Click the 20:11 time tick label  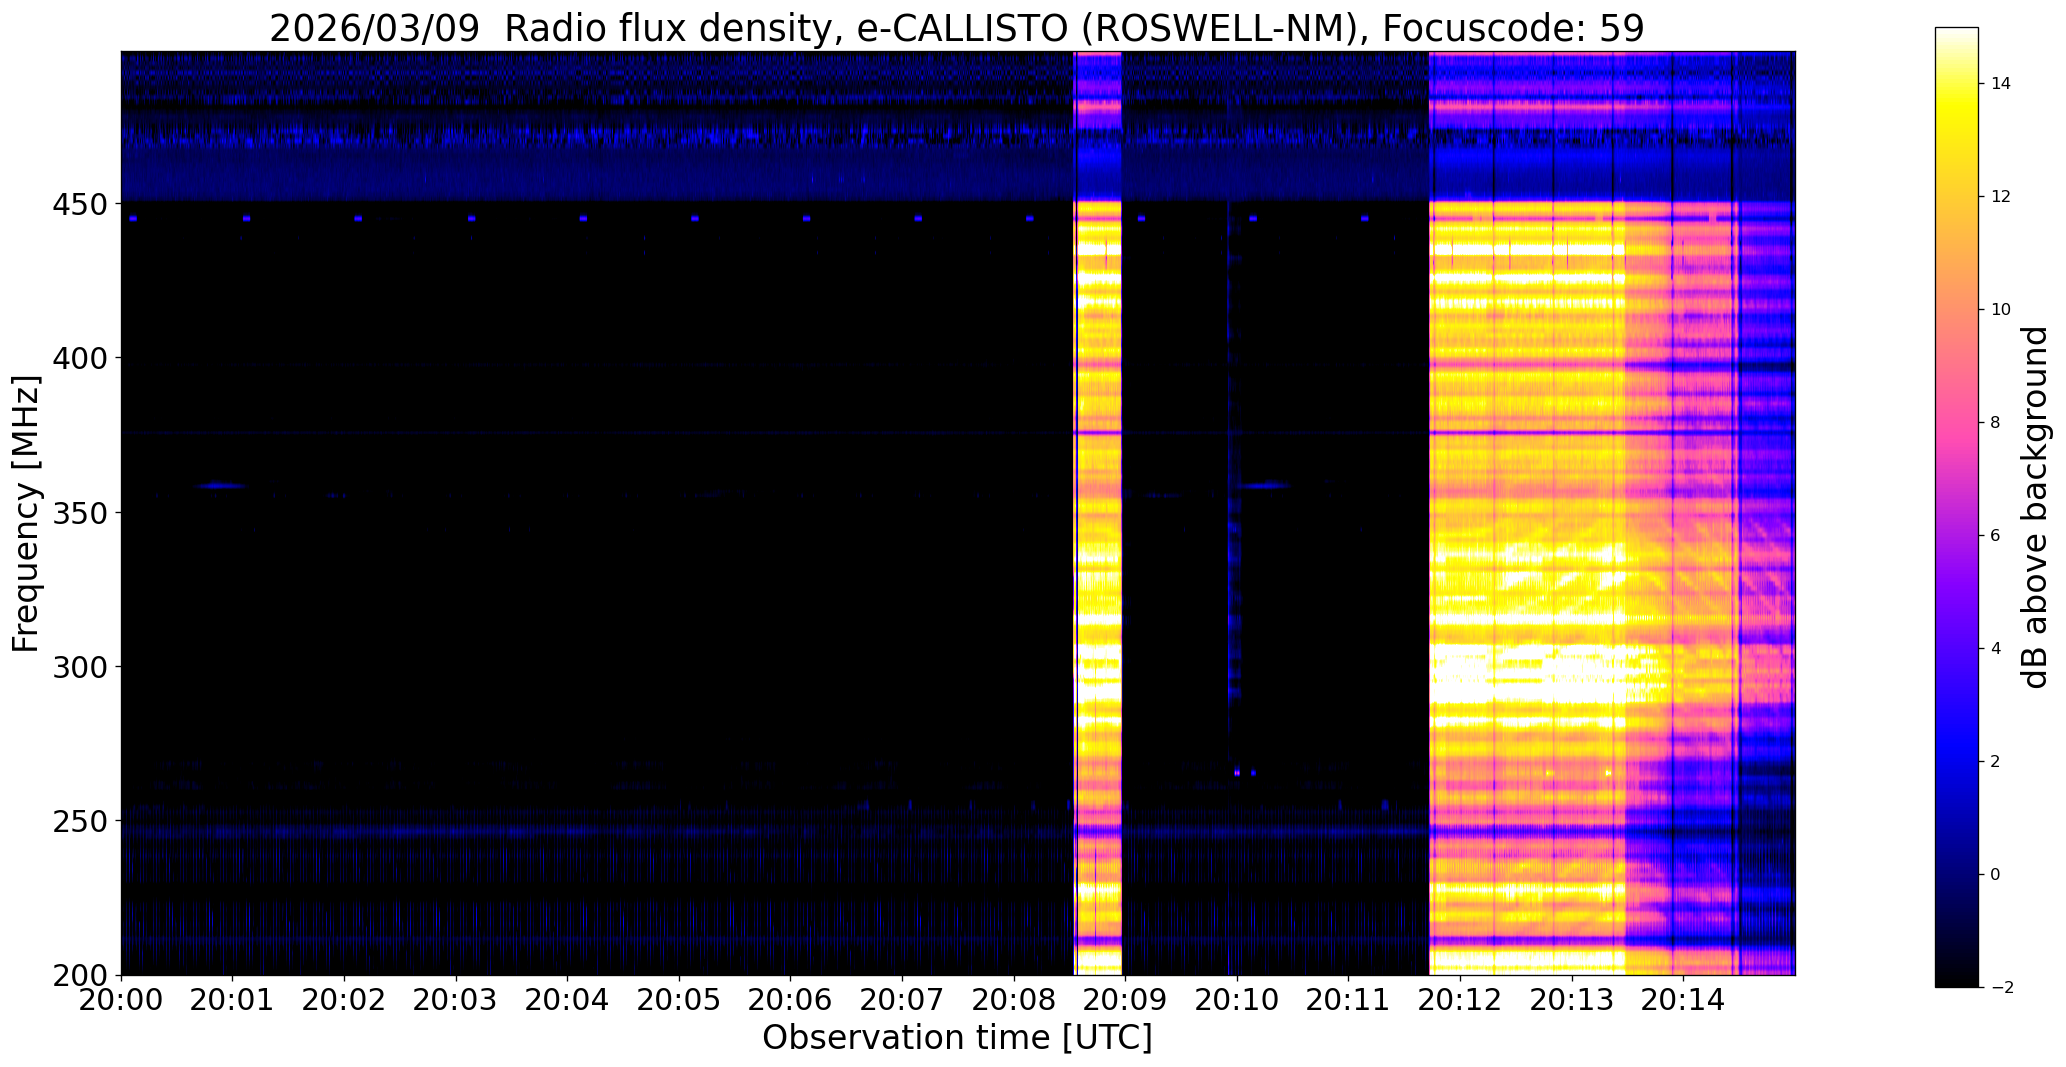point(1348,998)
